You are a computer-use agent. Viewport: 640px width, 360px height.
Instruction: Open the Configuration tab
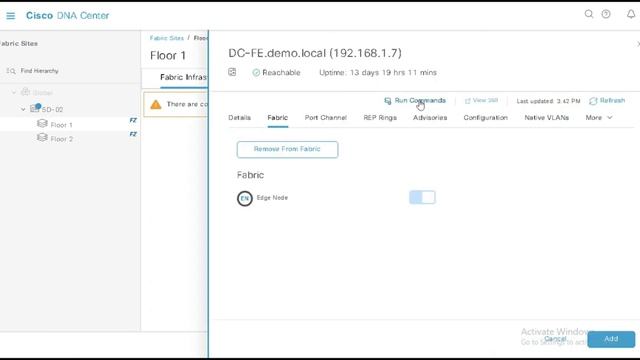(x=485, y=118)
